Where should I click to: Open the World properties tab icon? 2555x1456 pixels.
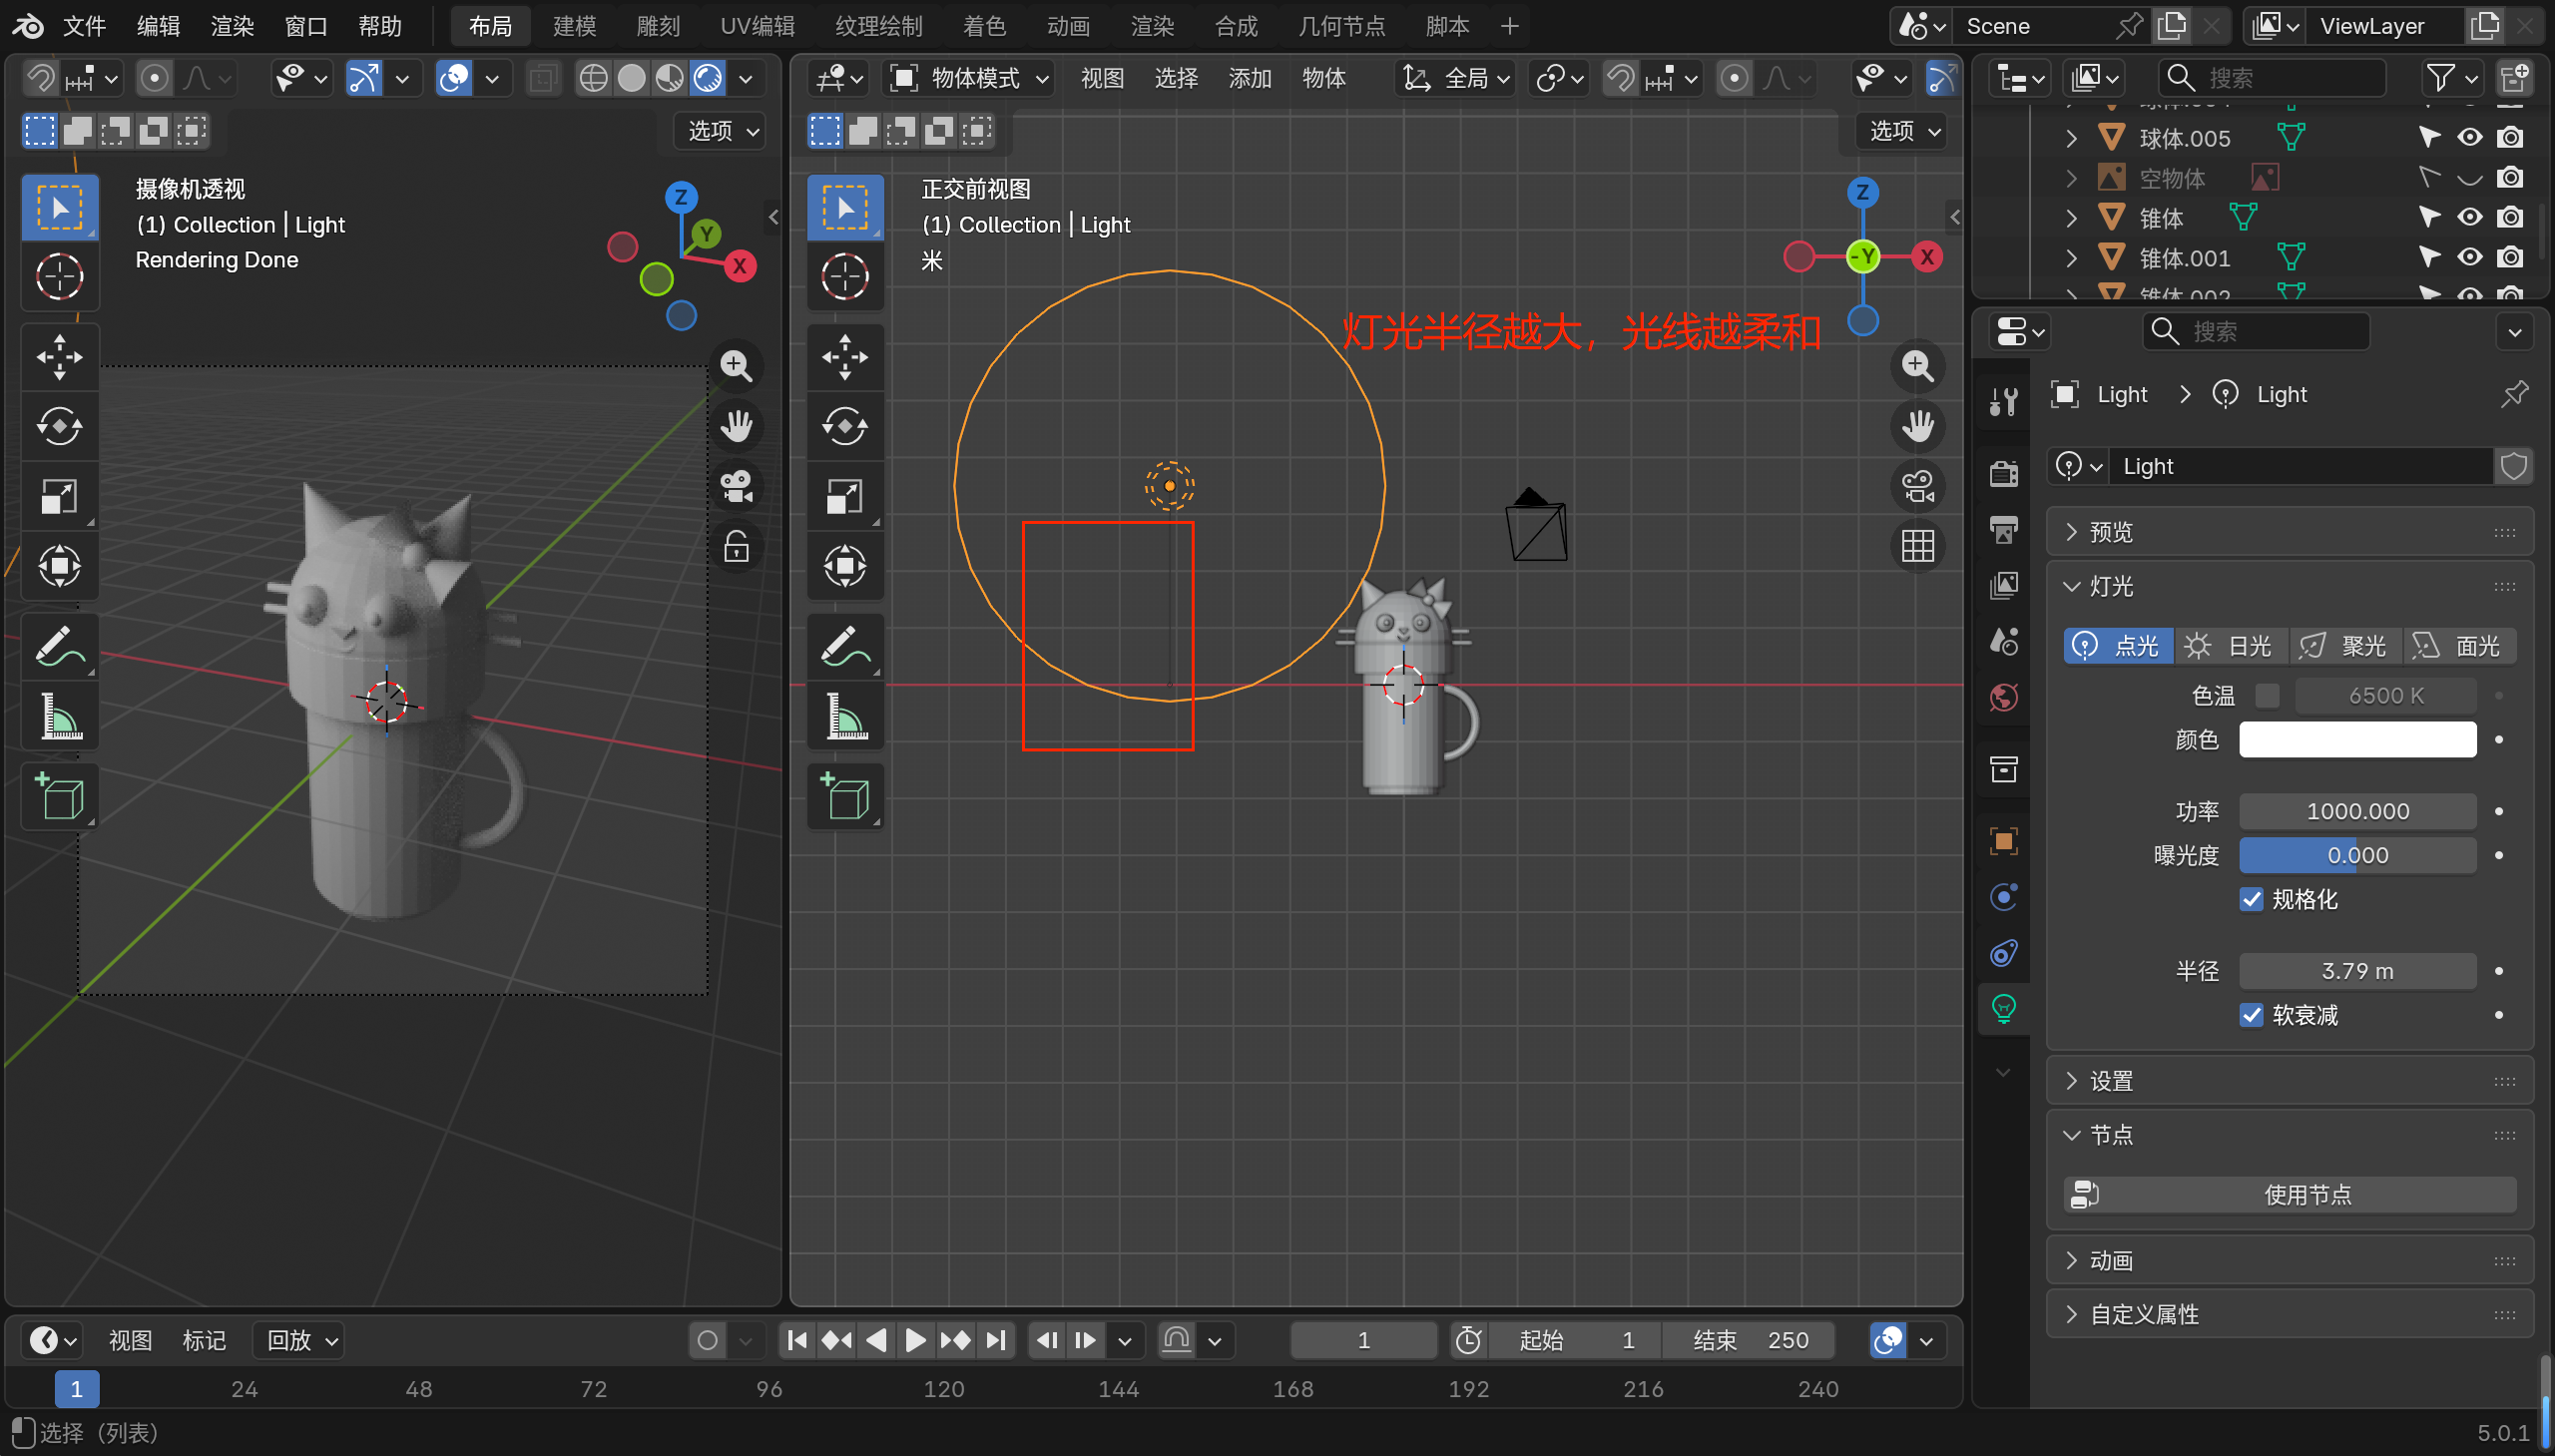(2003, 697)
